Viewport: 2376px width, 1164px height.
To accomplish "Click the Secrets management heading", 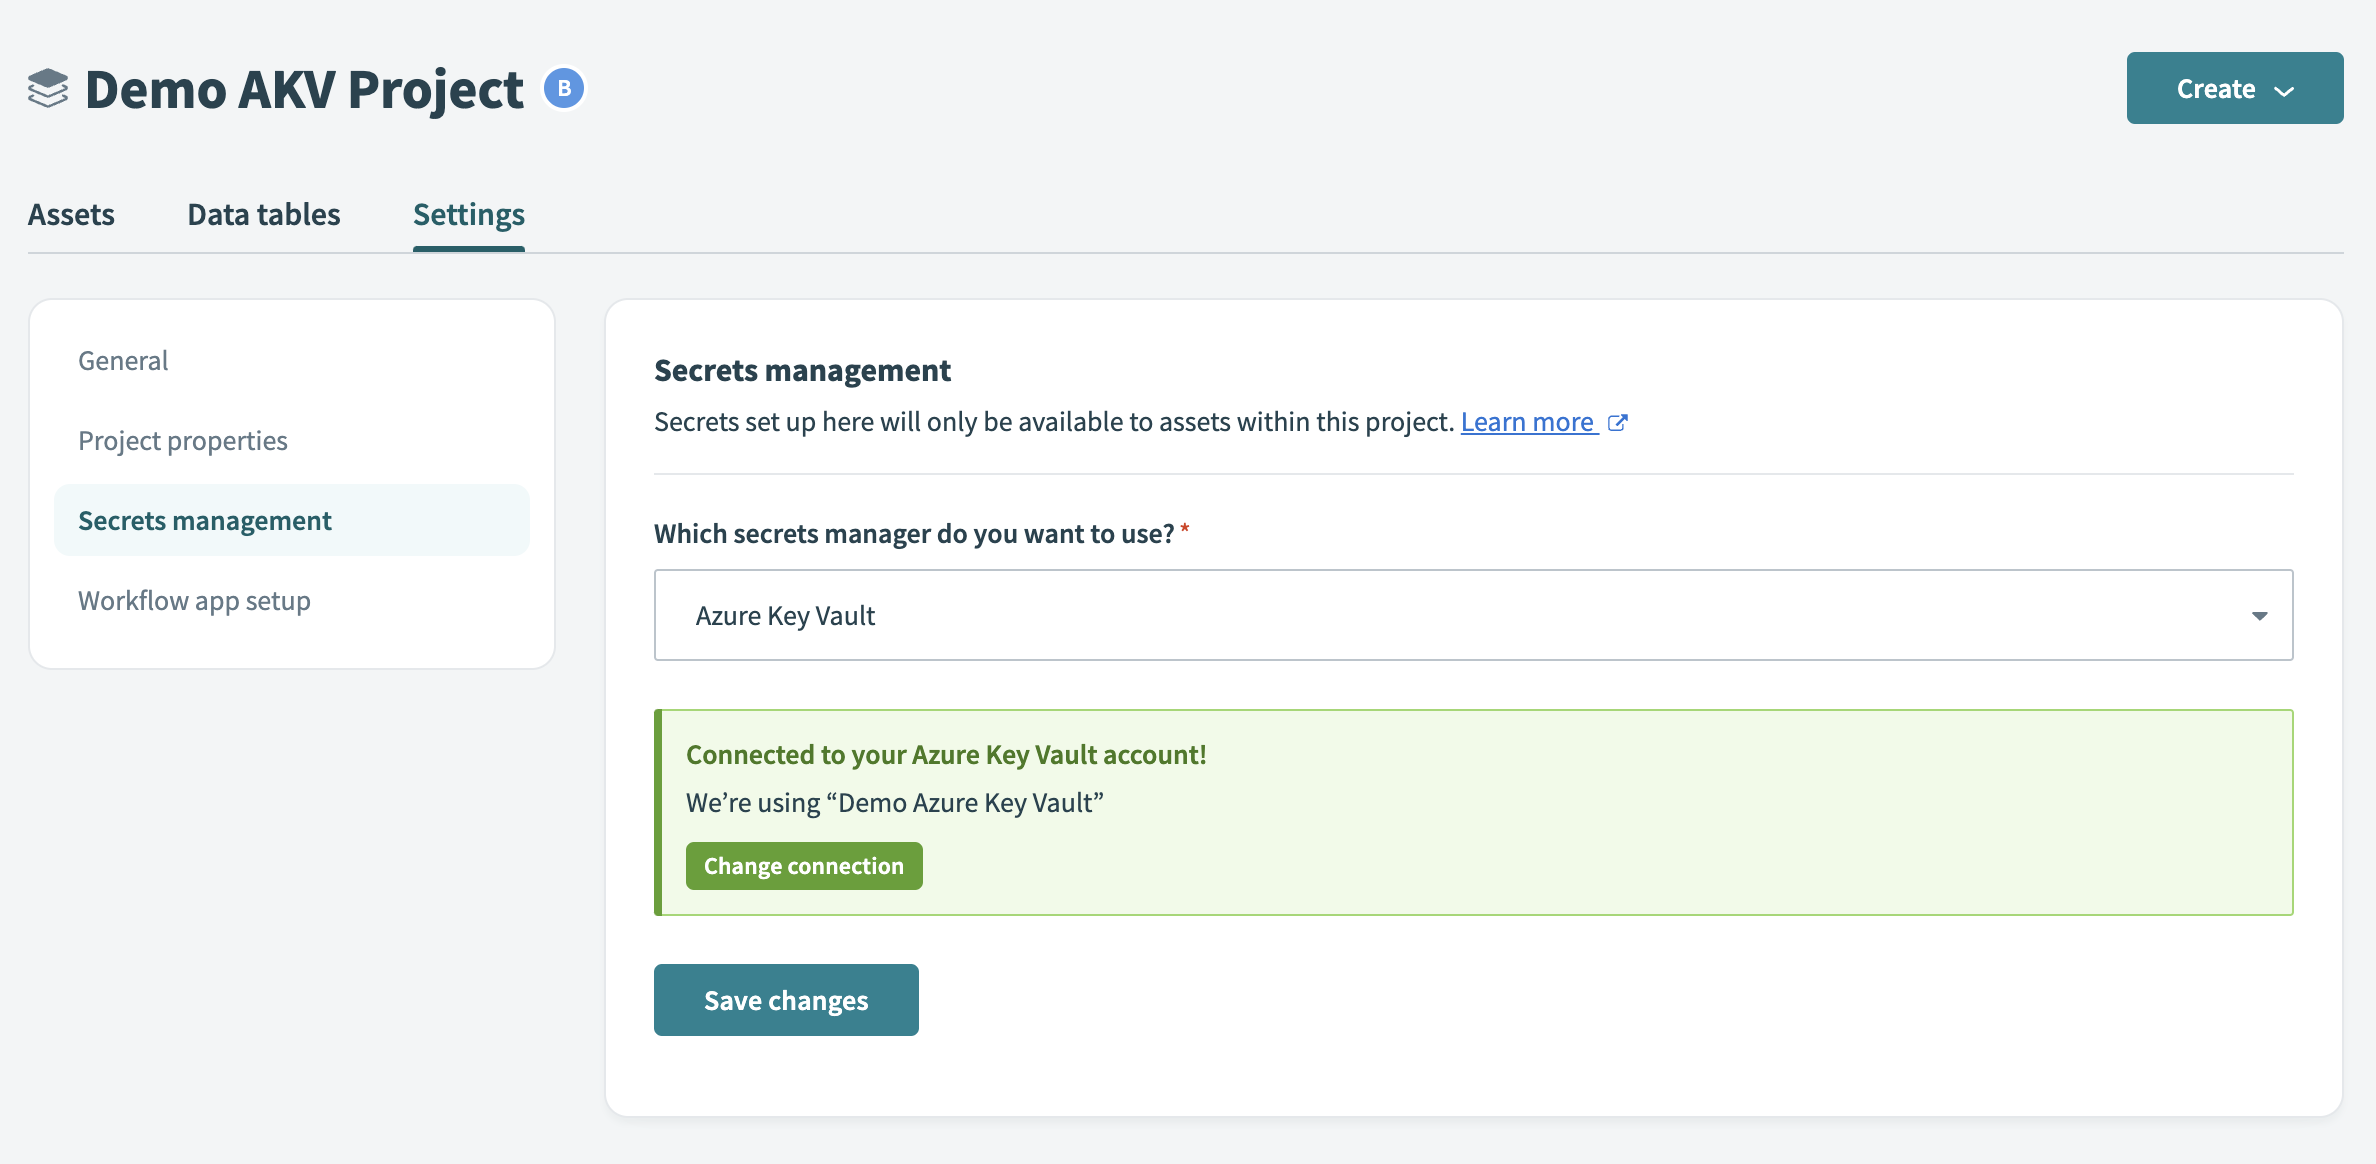I will pyautogui.click(x=802, y=371).
